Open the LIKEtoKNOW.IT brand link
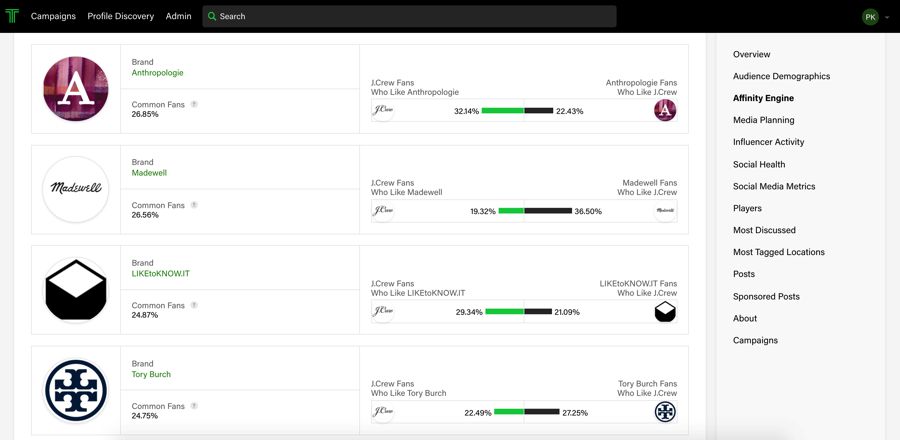The image size is (900, 440). [160, 274]
